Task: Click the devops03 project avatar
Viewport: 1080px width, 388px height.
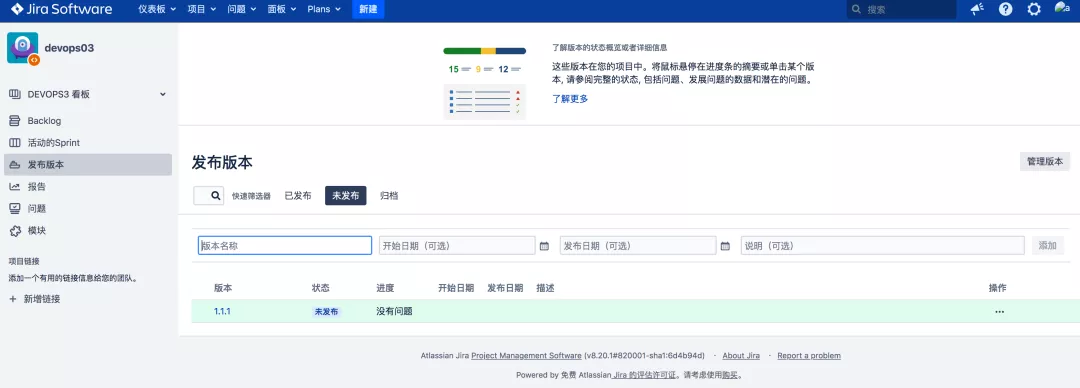Action: 23,48
